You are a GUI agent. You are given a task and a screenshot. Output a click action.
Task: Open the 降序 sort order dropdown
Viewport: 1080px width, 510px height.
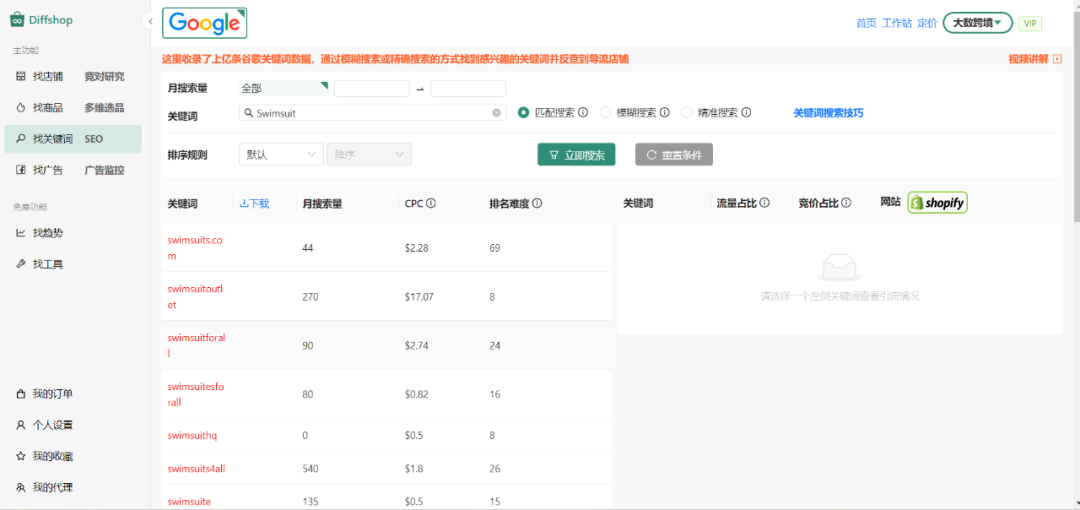369,155
